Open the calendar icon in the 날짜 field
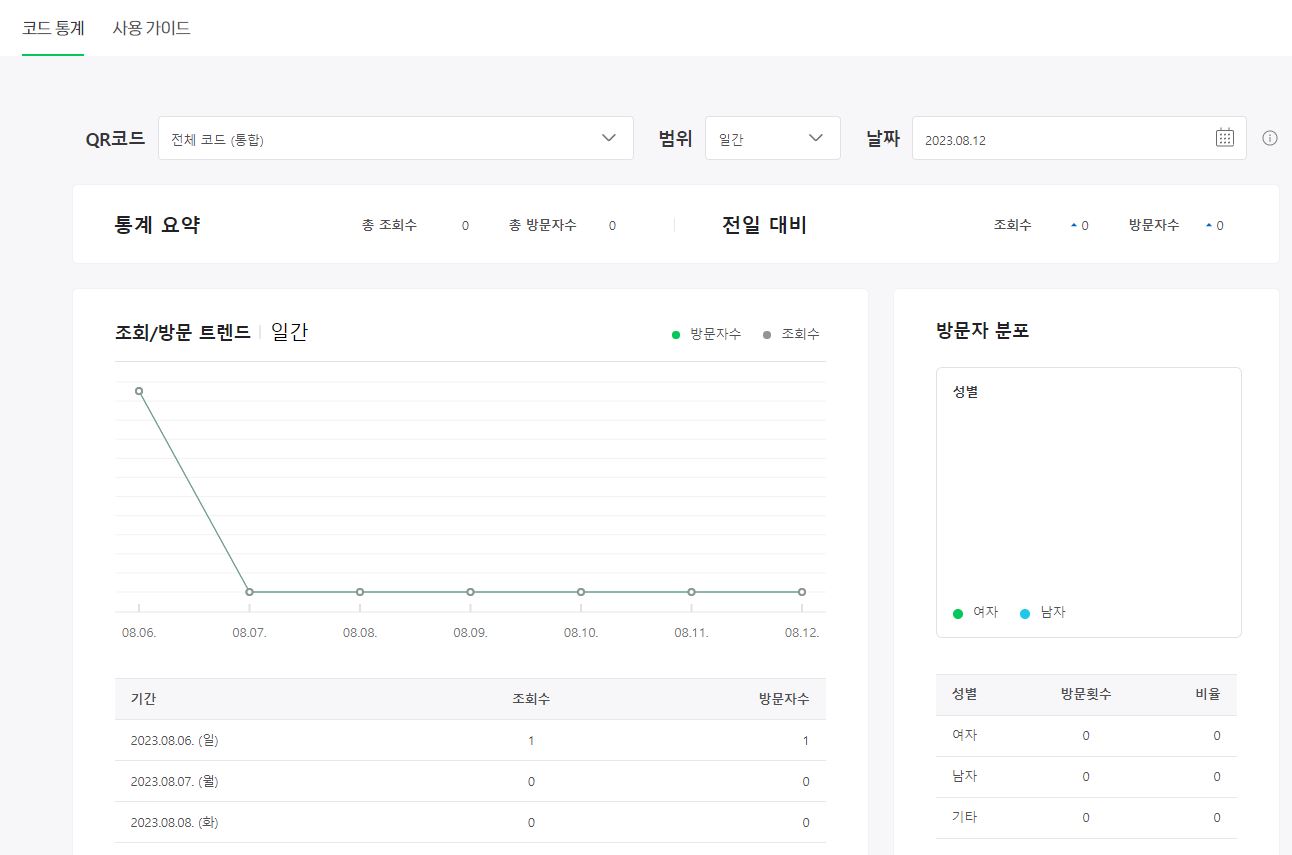Viewport: 1292px width, 855px height. pos(1224,137)
